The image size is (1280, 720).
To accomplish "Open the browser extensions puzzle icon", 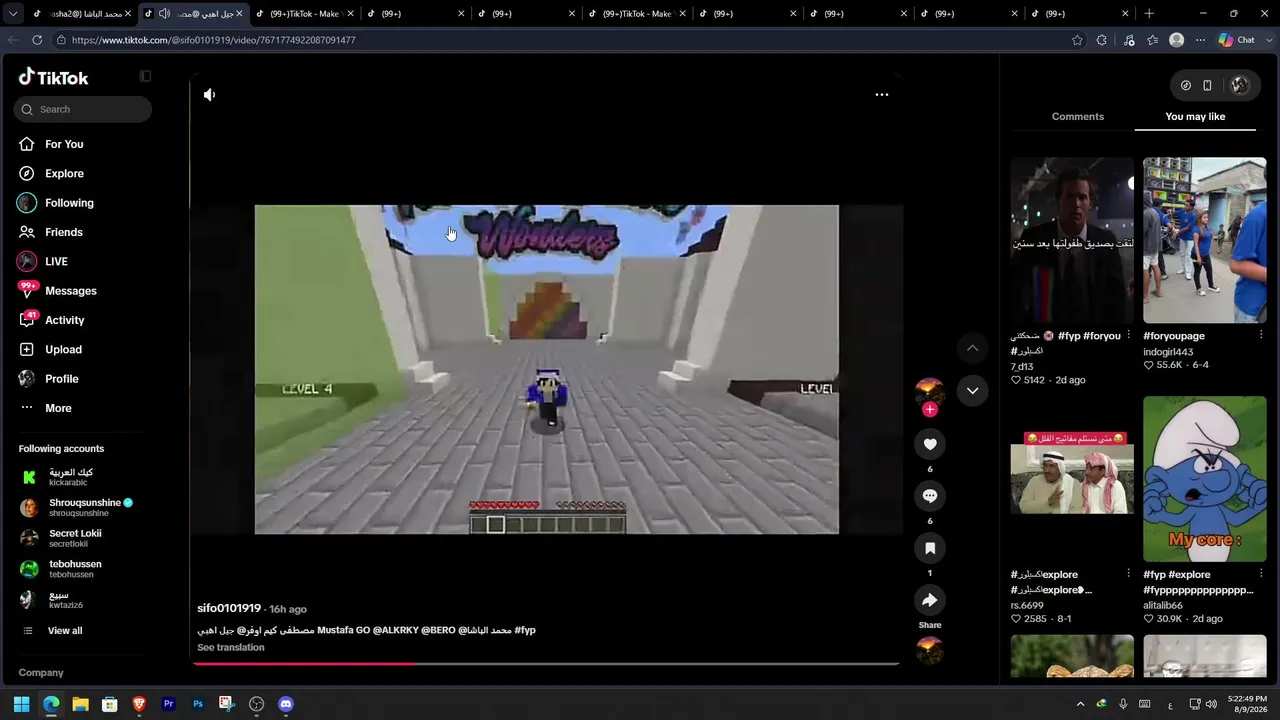I will [x=1102, y=40].
